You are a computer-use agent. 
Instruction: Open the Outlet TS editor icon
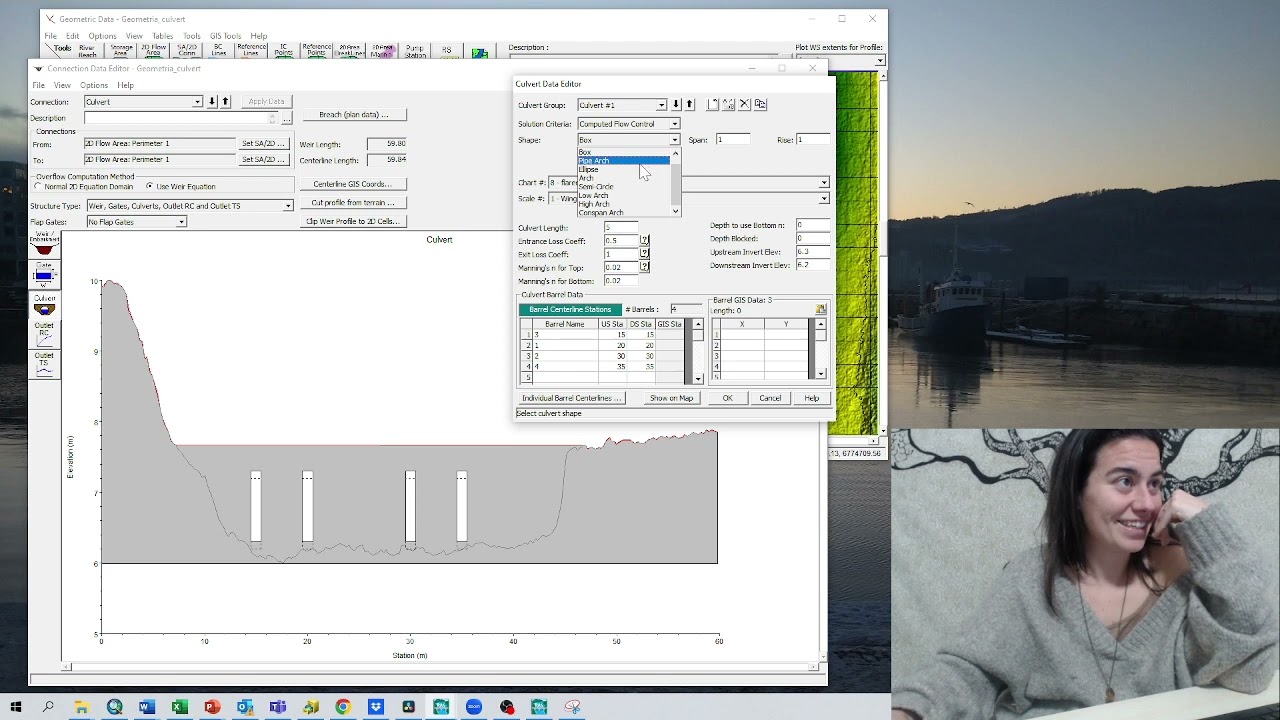point(44,362)
